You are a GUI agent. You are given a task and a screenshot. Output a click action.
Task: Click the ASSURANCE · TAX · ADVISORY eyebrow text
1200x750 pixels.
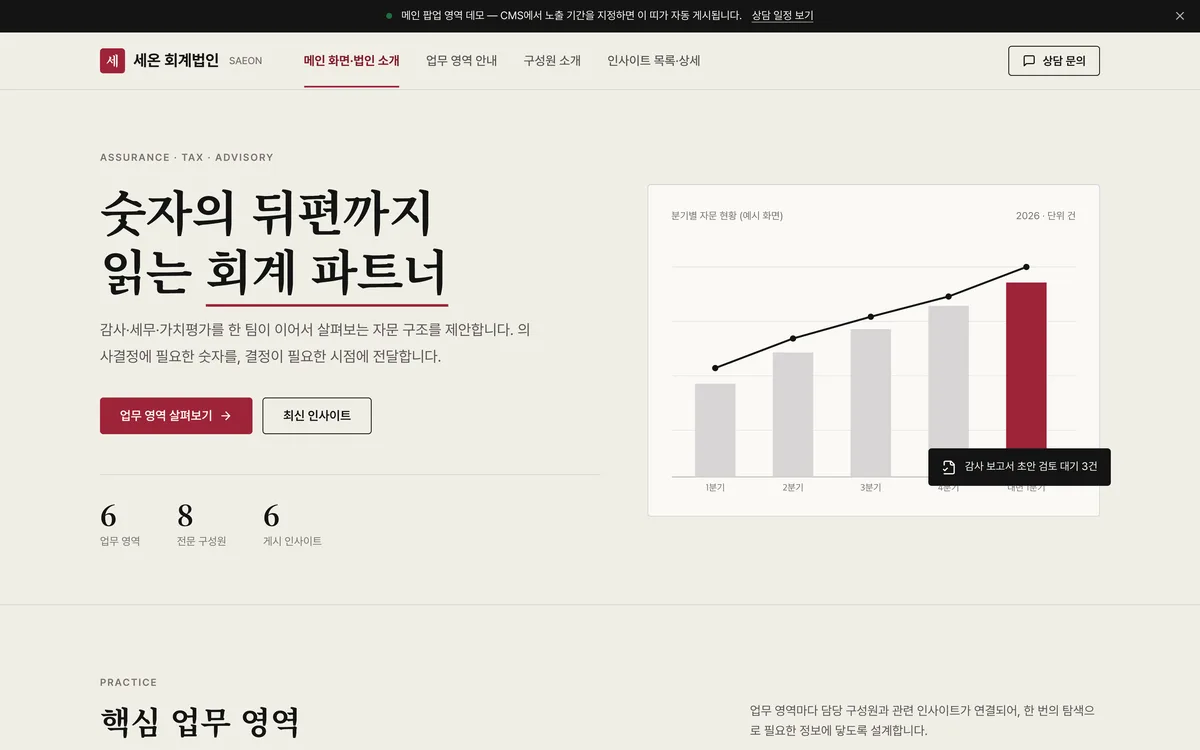[187, 157]
